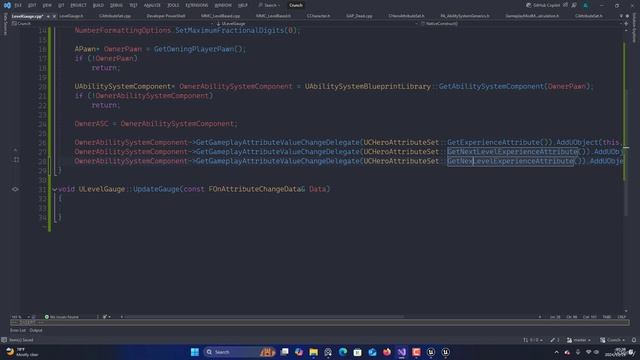Click the Search box in title bar
Screen dimensions: 640x360
point(269,5)
